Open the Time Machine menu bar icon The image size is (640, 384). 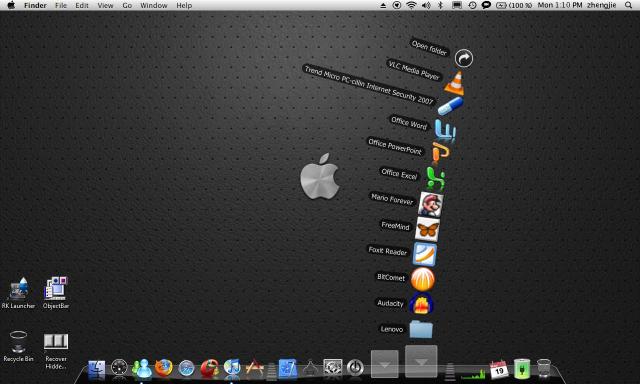pyautogui.click(x=472, y=5)
